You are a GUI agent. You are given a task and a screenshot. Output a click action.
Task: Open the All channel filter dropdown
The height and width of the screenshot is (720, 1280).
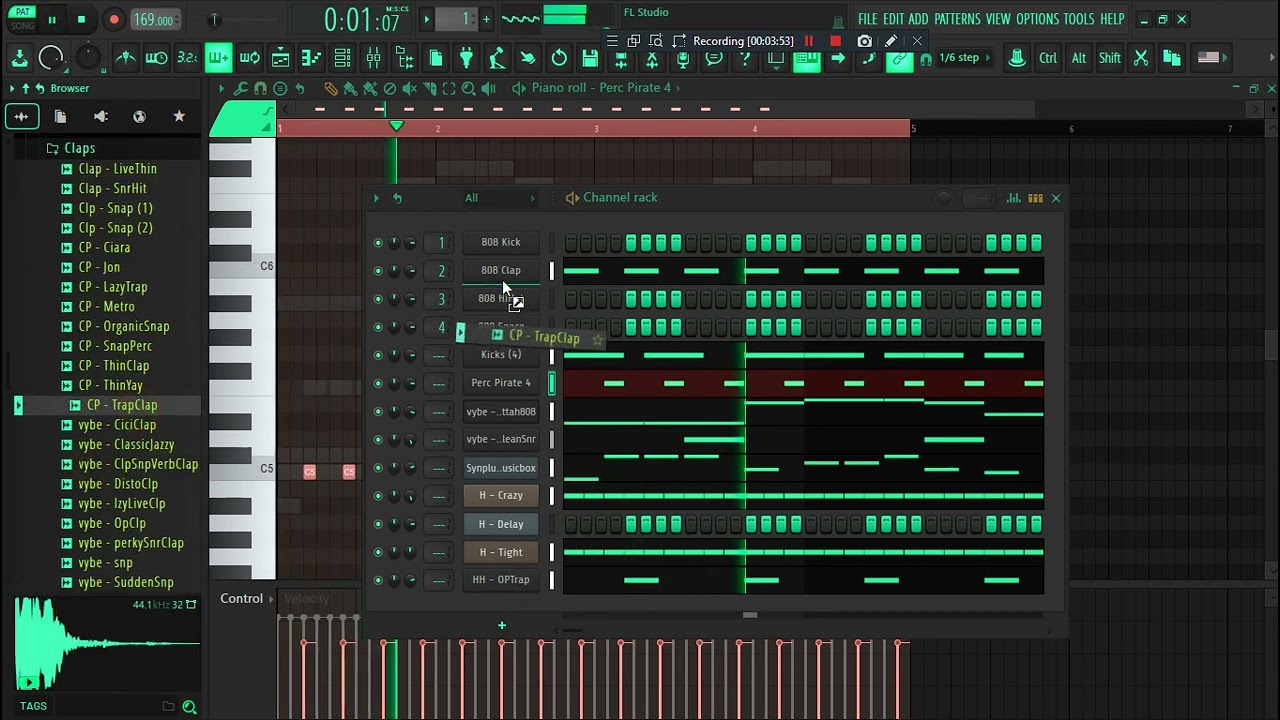(x=499, y=198)
